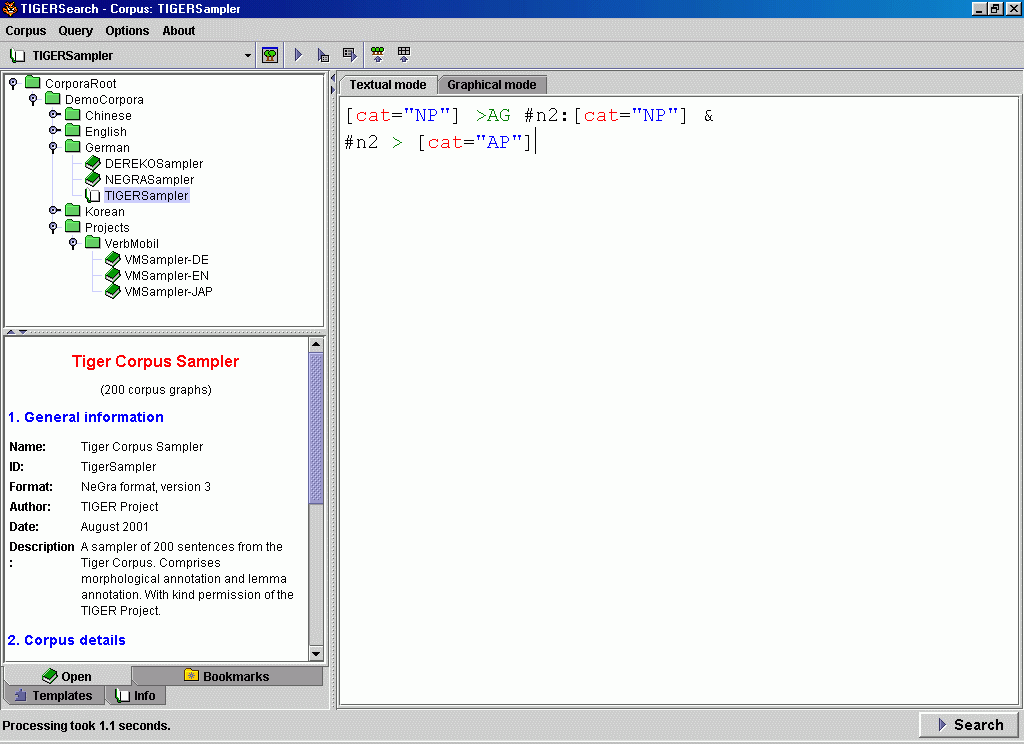Click the VMSampler-EN green book icon
The height and width of the screenshot is (744, 1024).
(112, 275)
